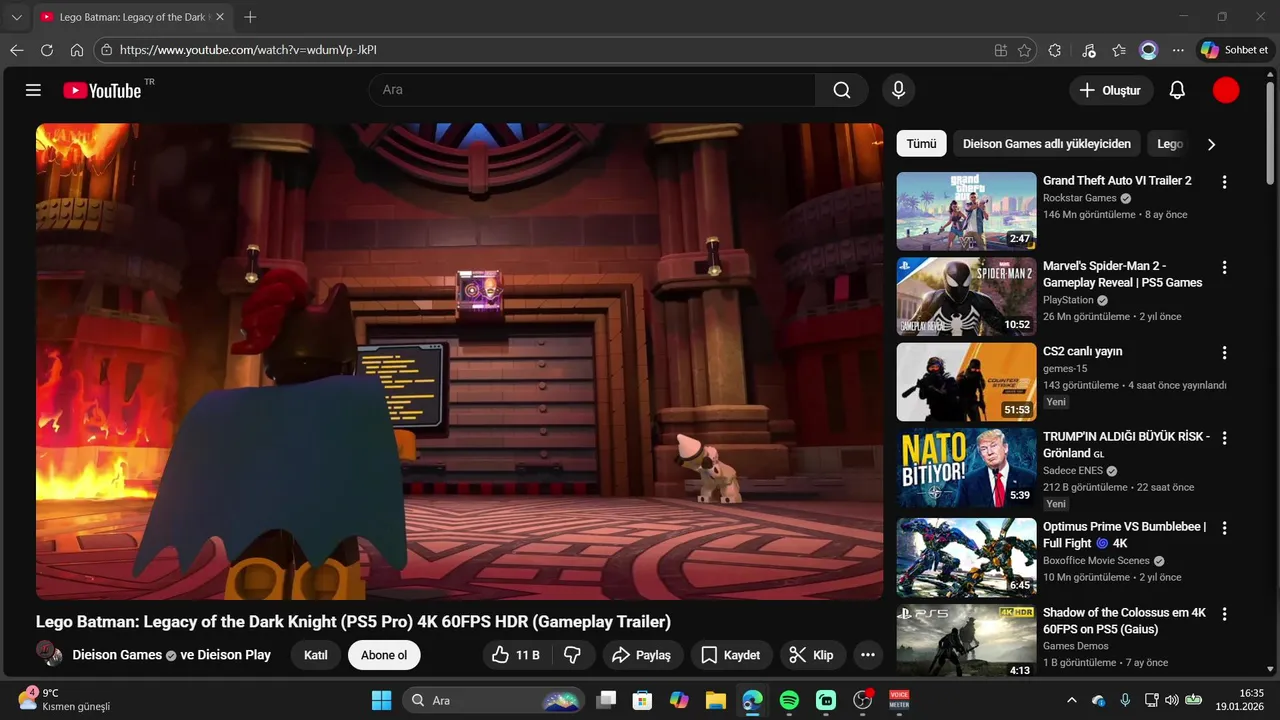Go back with browser back arrow
This screenshot has width=1280, height=720.
point(16,50)
